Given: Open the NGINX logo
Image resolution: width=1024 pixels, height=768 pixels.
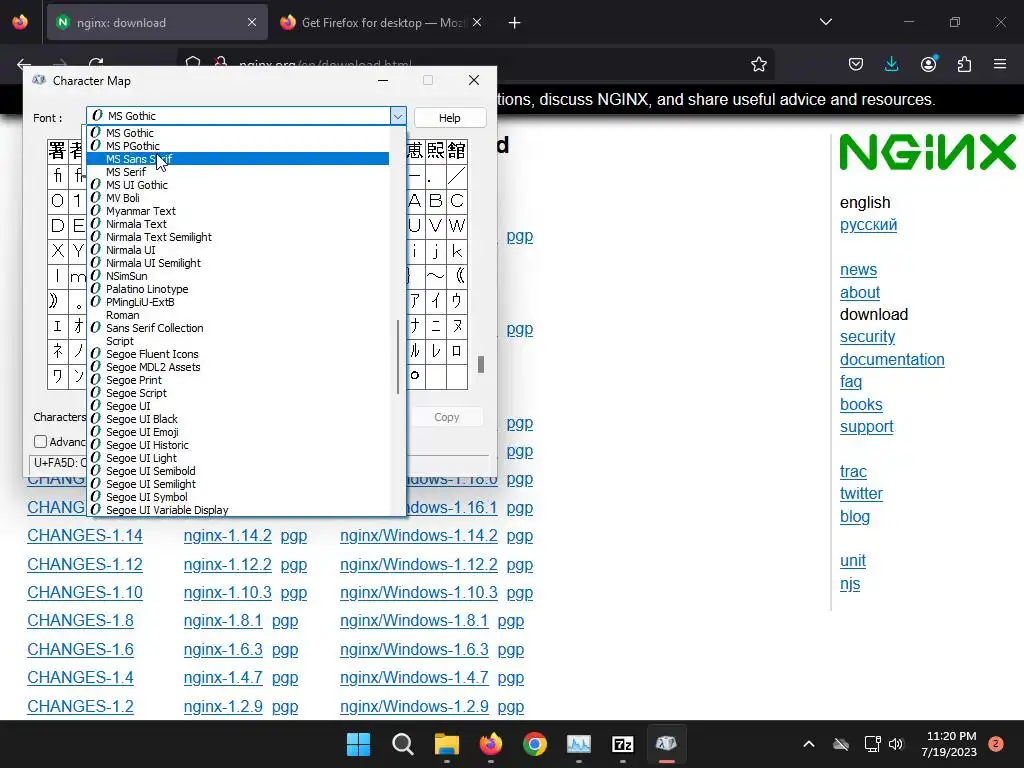Looking at the screenshot, I should coord(927,152).
